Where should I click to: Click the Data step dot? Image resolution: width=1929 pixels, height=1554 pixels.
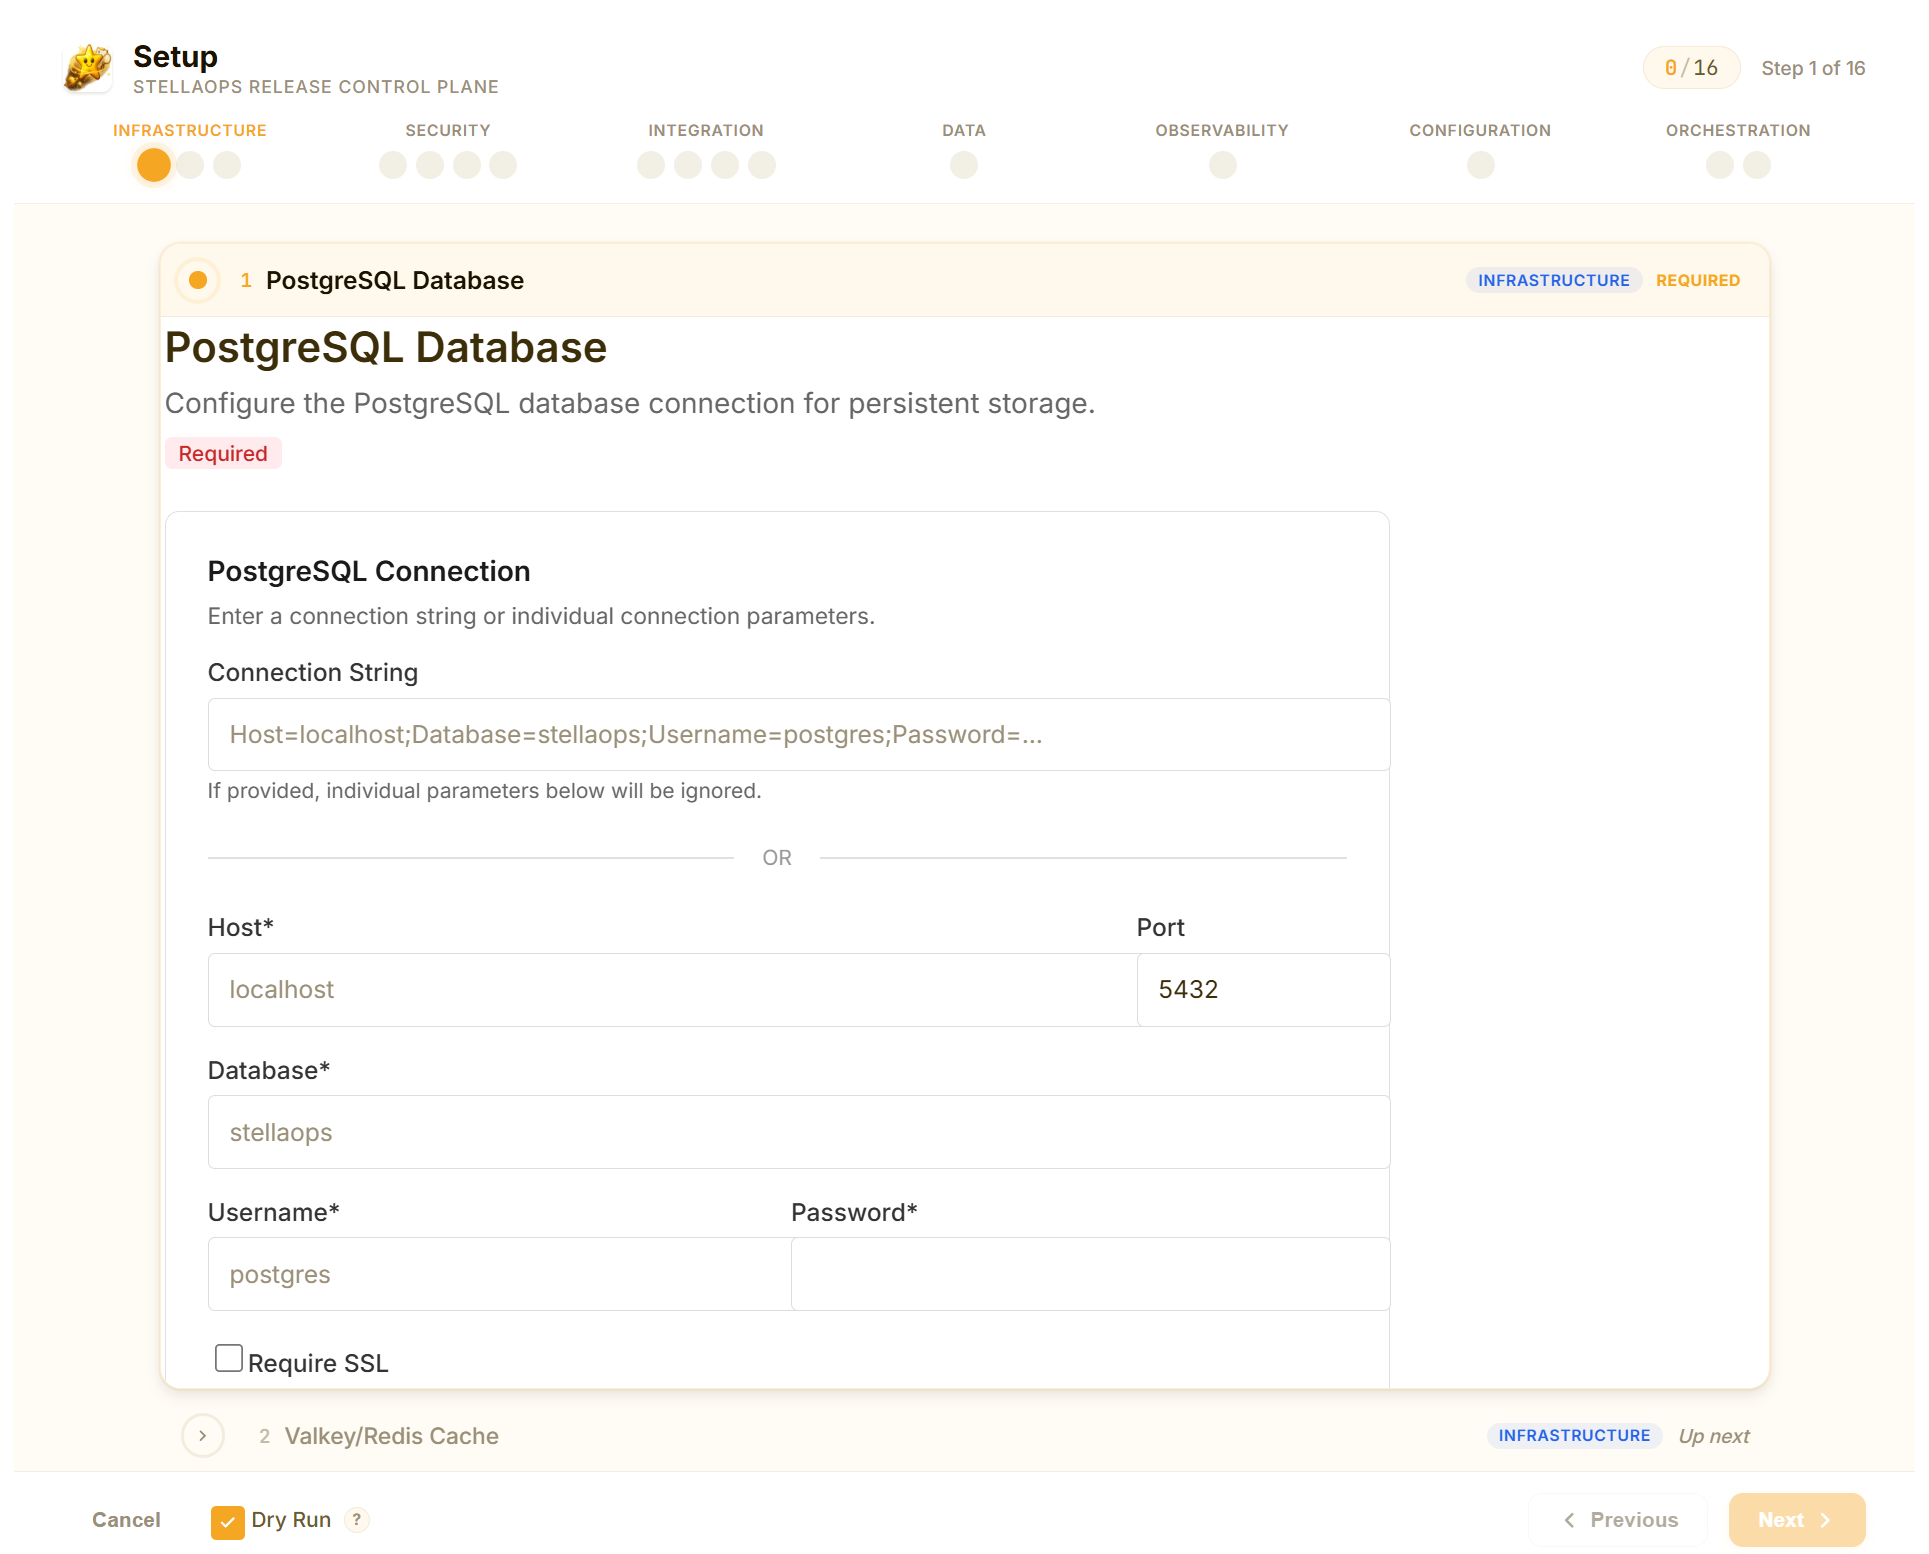pyautogui.click(x=963, y=165)
